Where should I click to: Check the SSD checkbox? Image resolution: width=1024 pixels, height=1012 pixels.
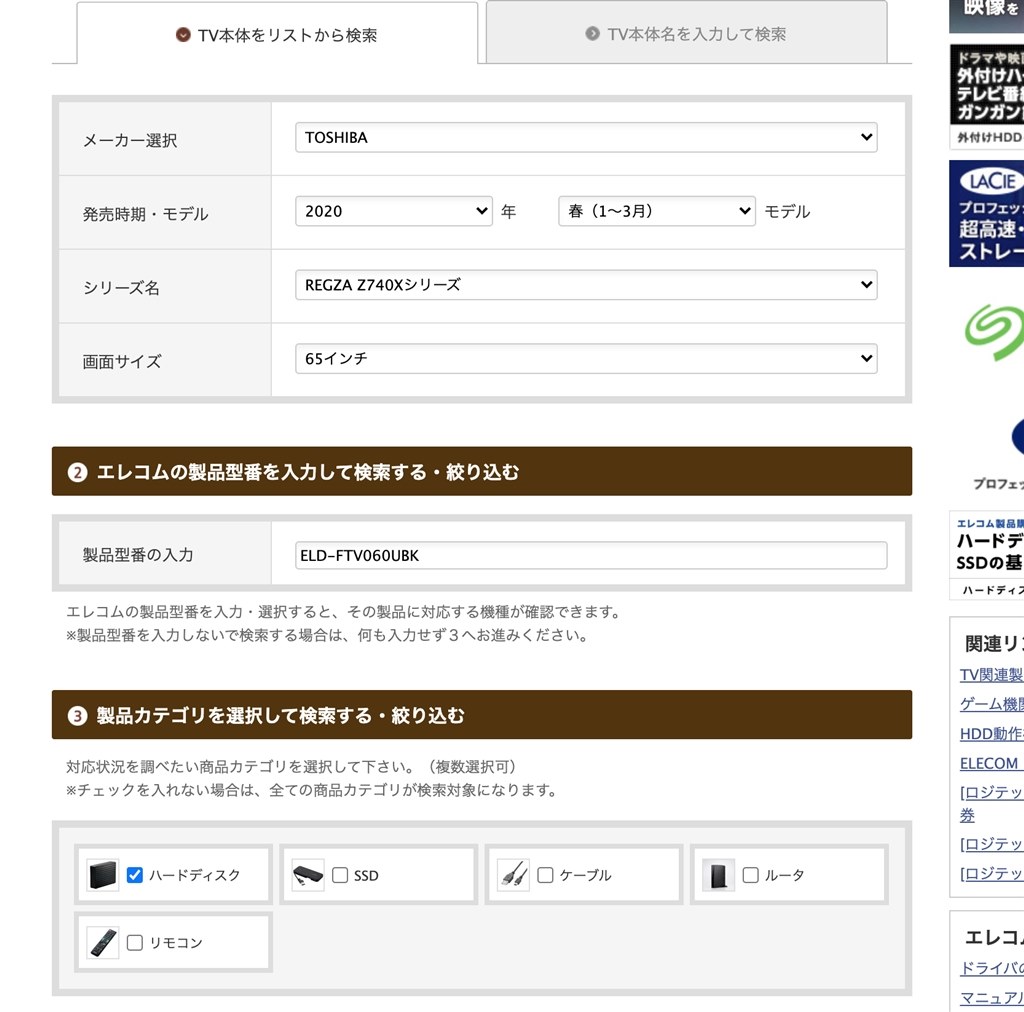(340, 875)
